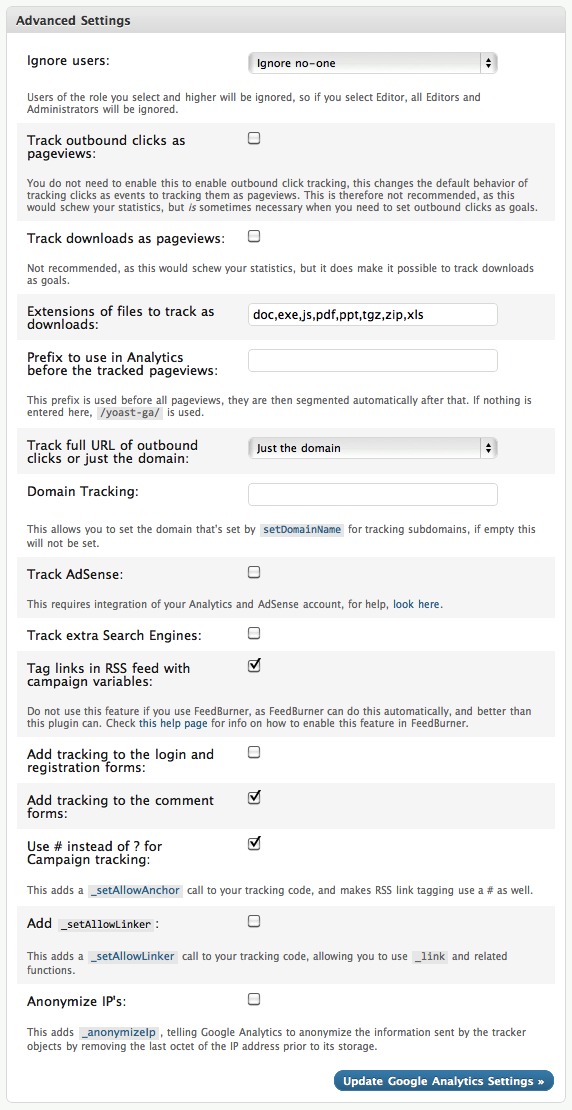This screenshot has height=1110, width=572.
Task: Open the AdSense look here link
Action: [416, 605]
